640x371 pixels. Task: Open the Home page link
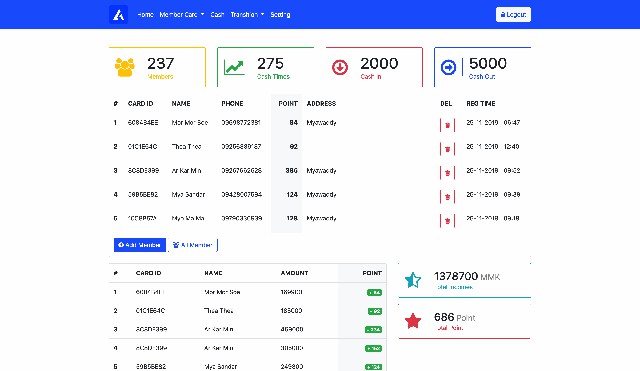pos(145,14)
